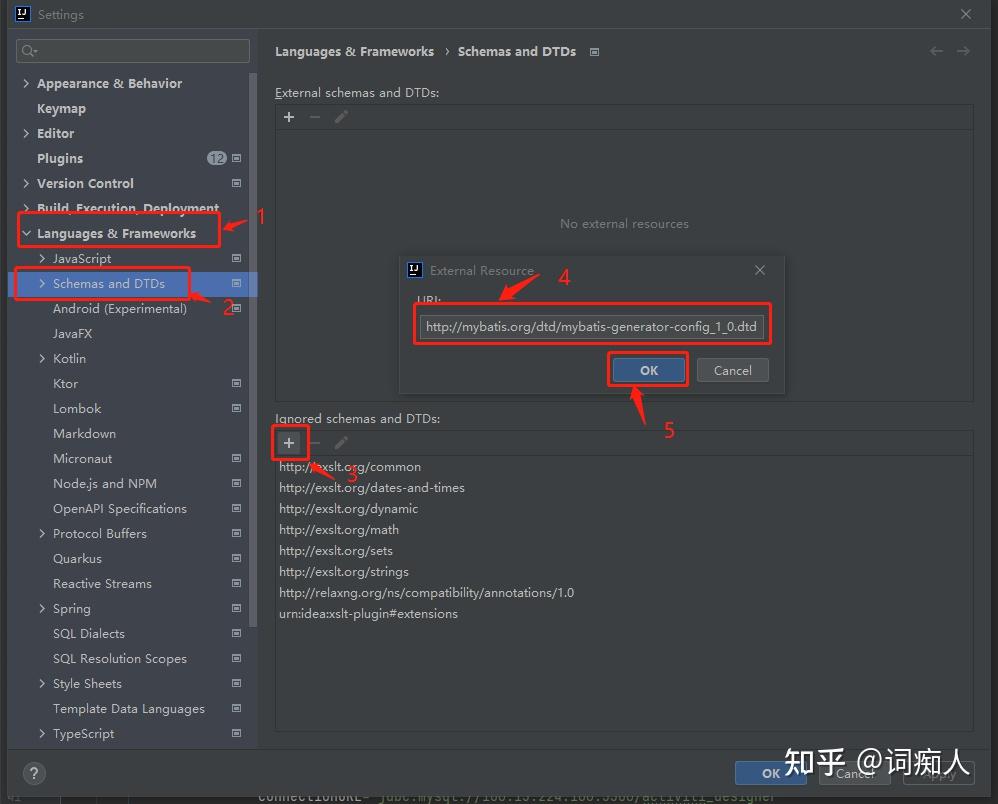Click the pencil icon in Ignored schemas toolbar
Viewport: 998px width, 804px height.
point(340,442)
